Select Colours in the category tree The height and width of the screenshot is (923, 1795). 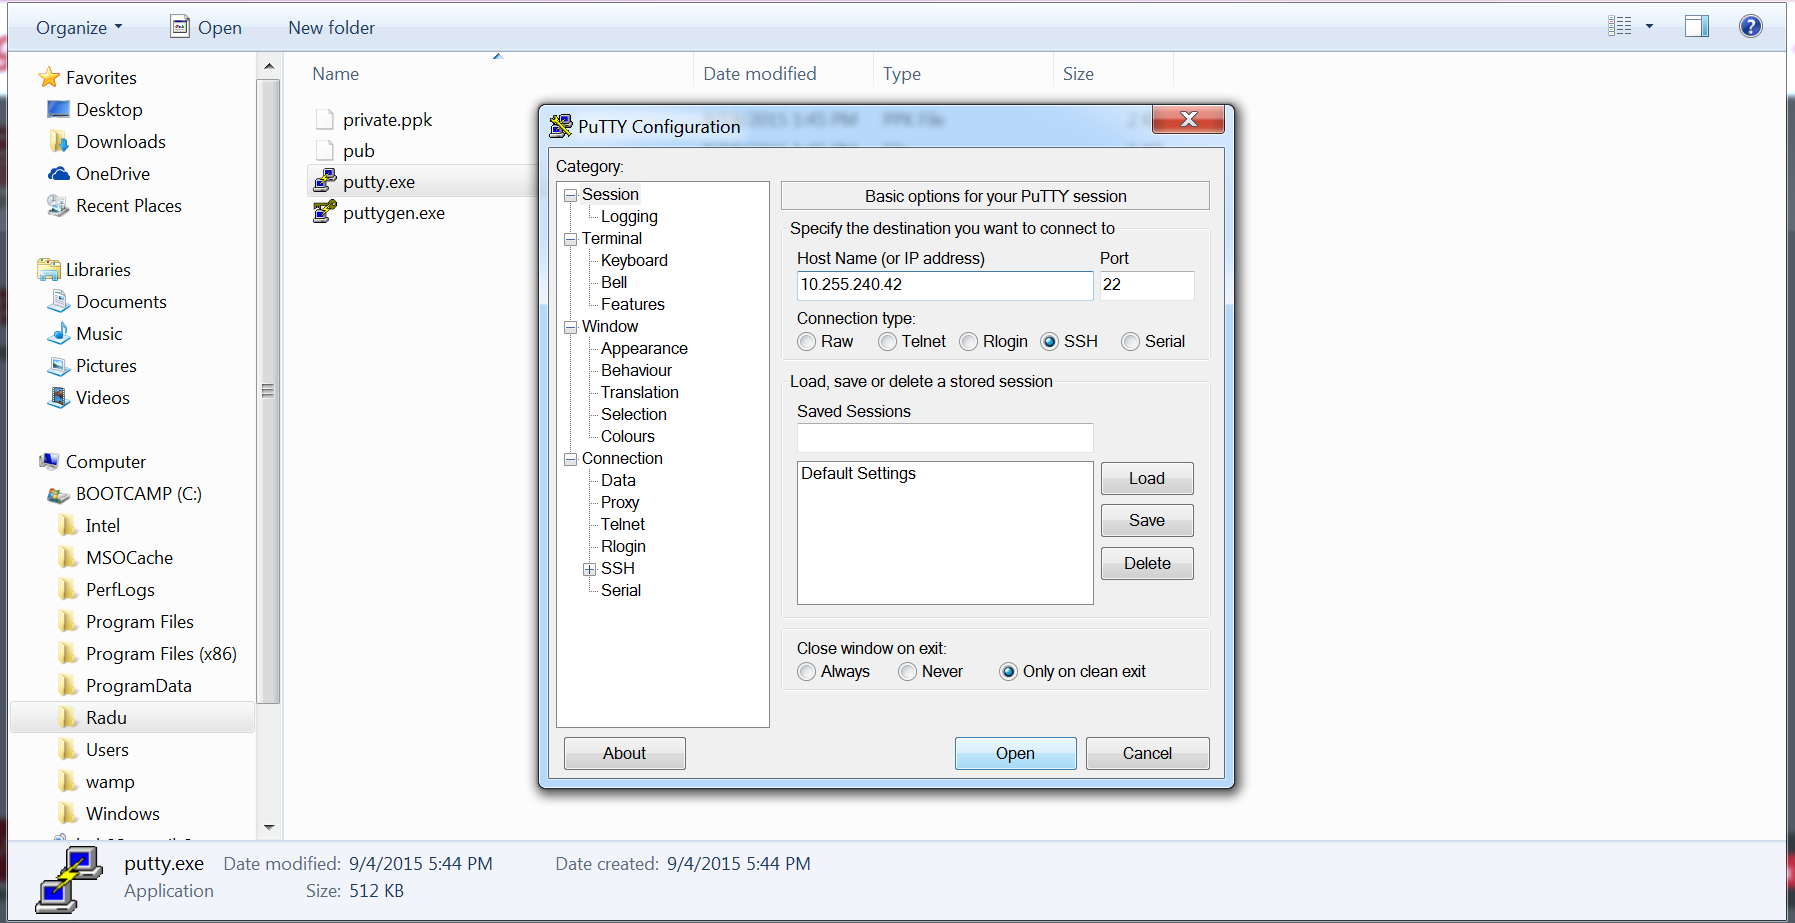click(x=627, y=437)
